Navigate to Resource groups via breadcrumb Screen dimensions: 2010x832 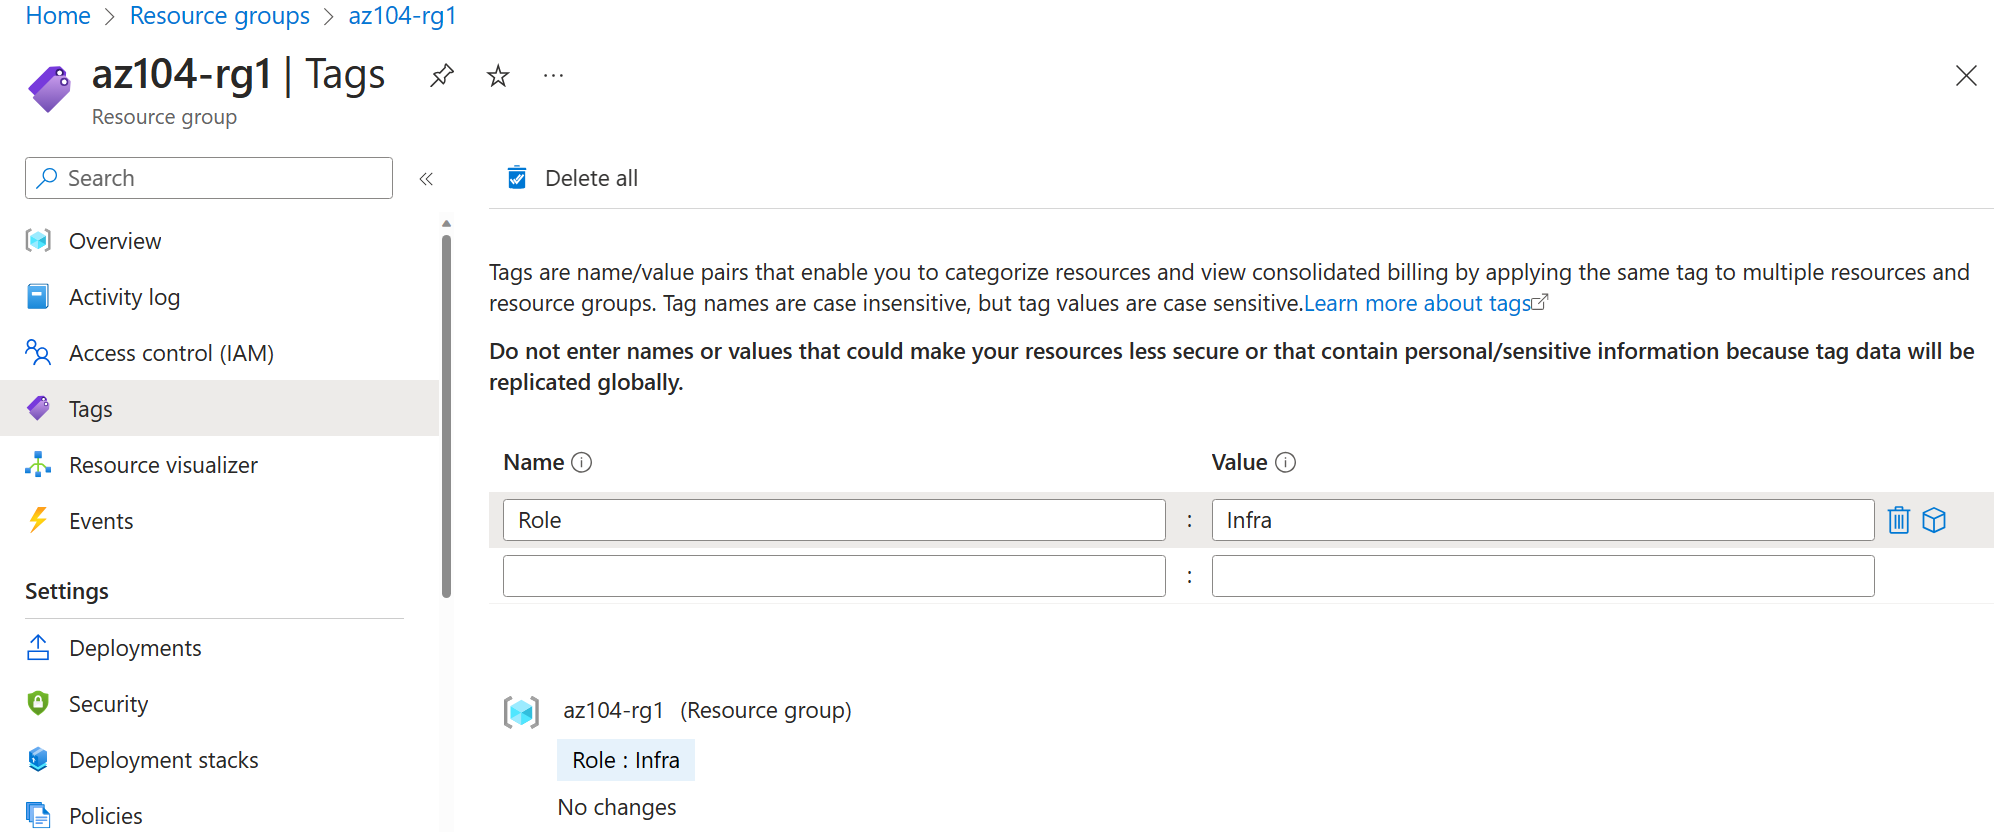click(x=220, y=15)
